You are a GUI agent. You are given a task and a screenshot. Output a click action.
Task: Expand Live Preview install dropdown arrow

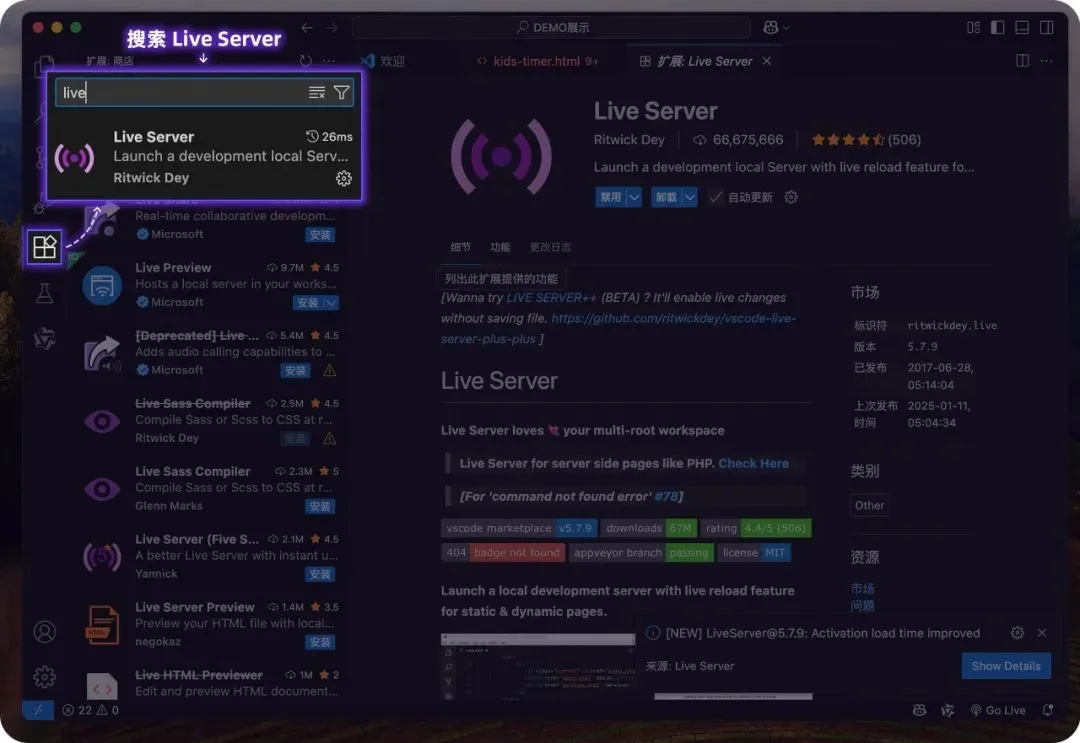point(331,302)
